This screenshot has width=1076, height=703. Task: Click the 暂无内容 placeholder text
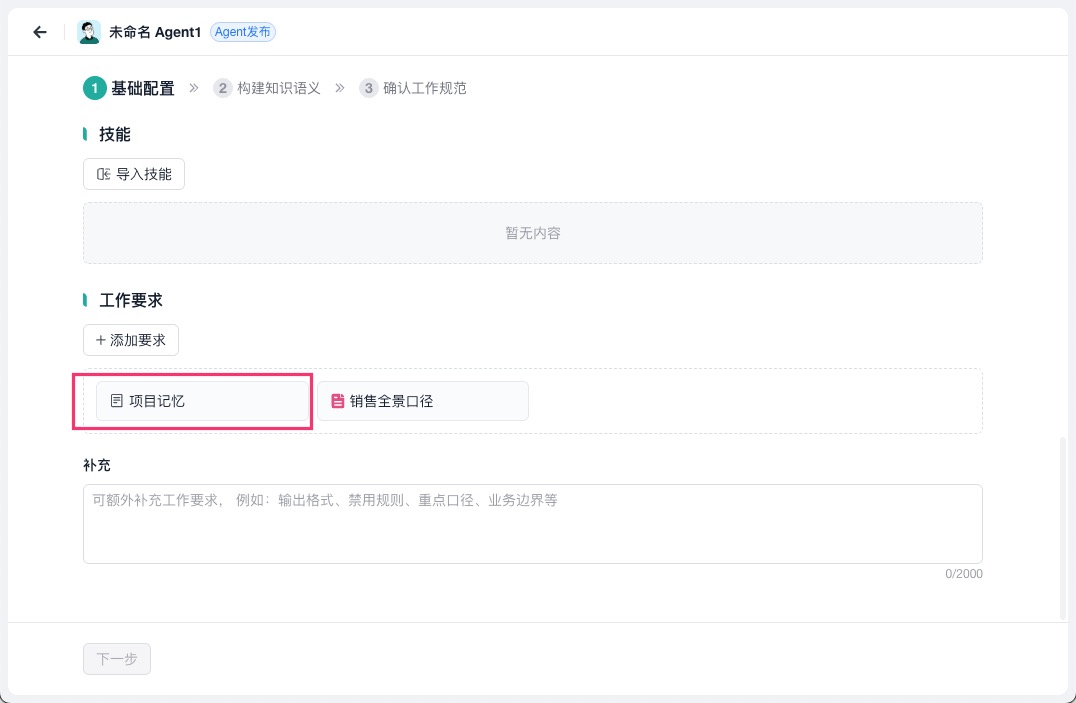click(533, 233)
